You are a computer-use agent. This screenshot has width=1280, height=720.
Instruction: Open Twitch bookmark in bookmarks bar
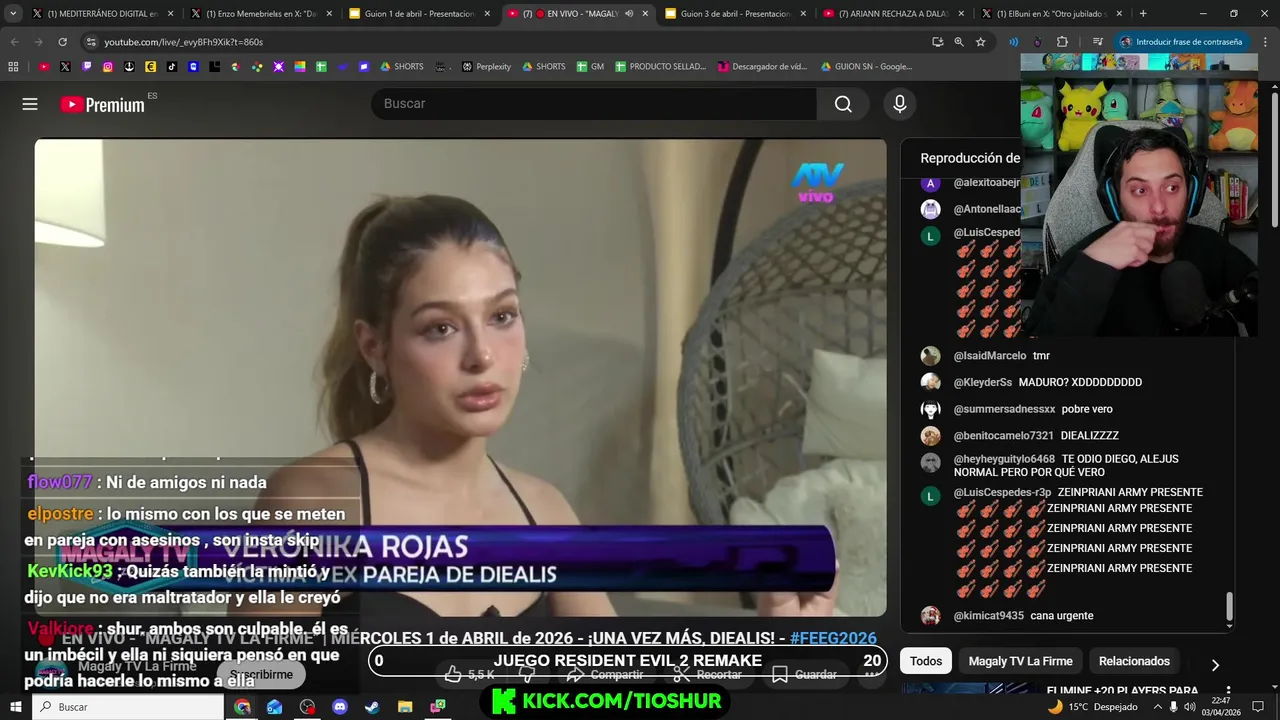point(87,67)
